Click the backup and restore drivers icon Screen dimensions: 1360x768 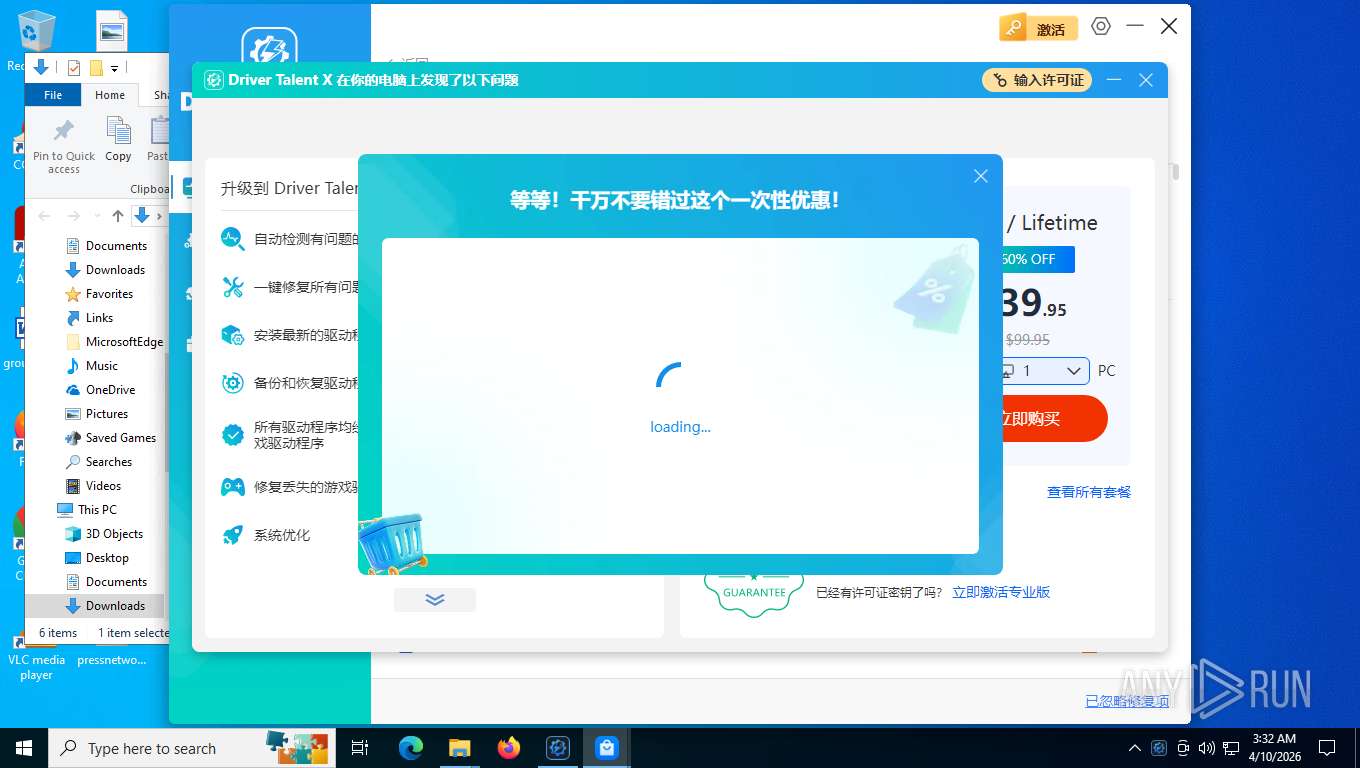233,383
